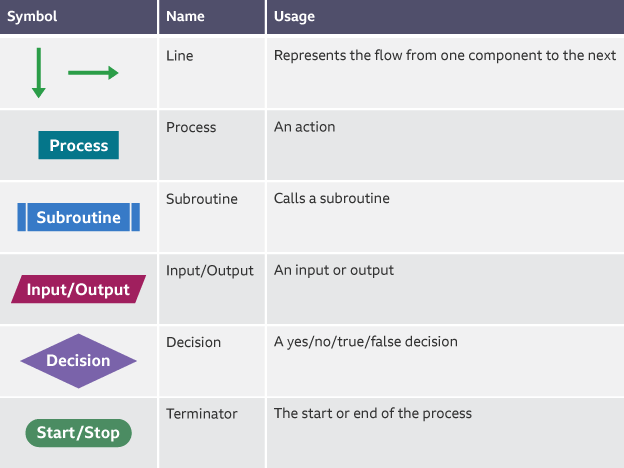Select the Line name cell

point(180,56)
